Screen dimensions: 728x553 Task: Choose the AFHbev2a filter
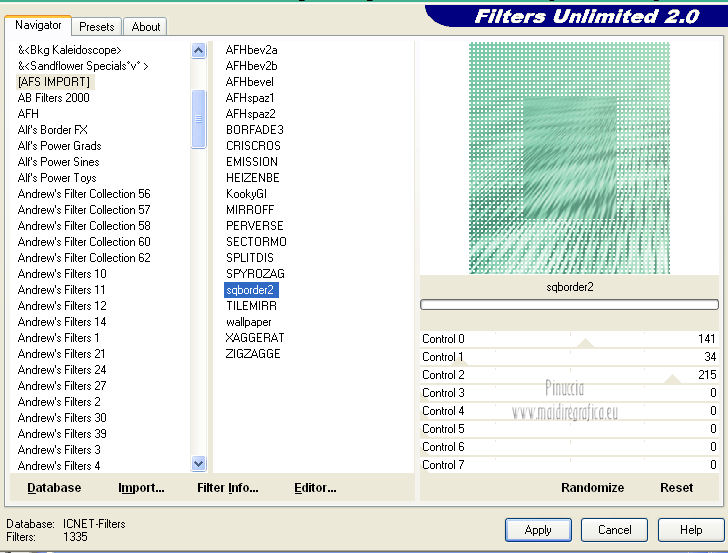(x=252, y=50)
